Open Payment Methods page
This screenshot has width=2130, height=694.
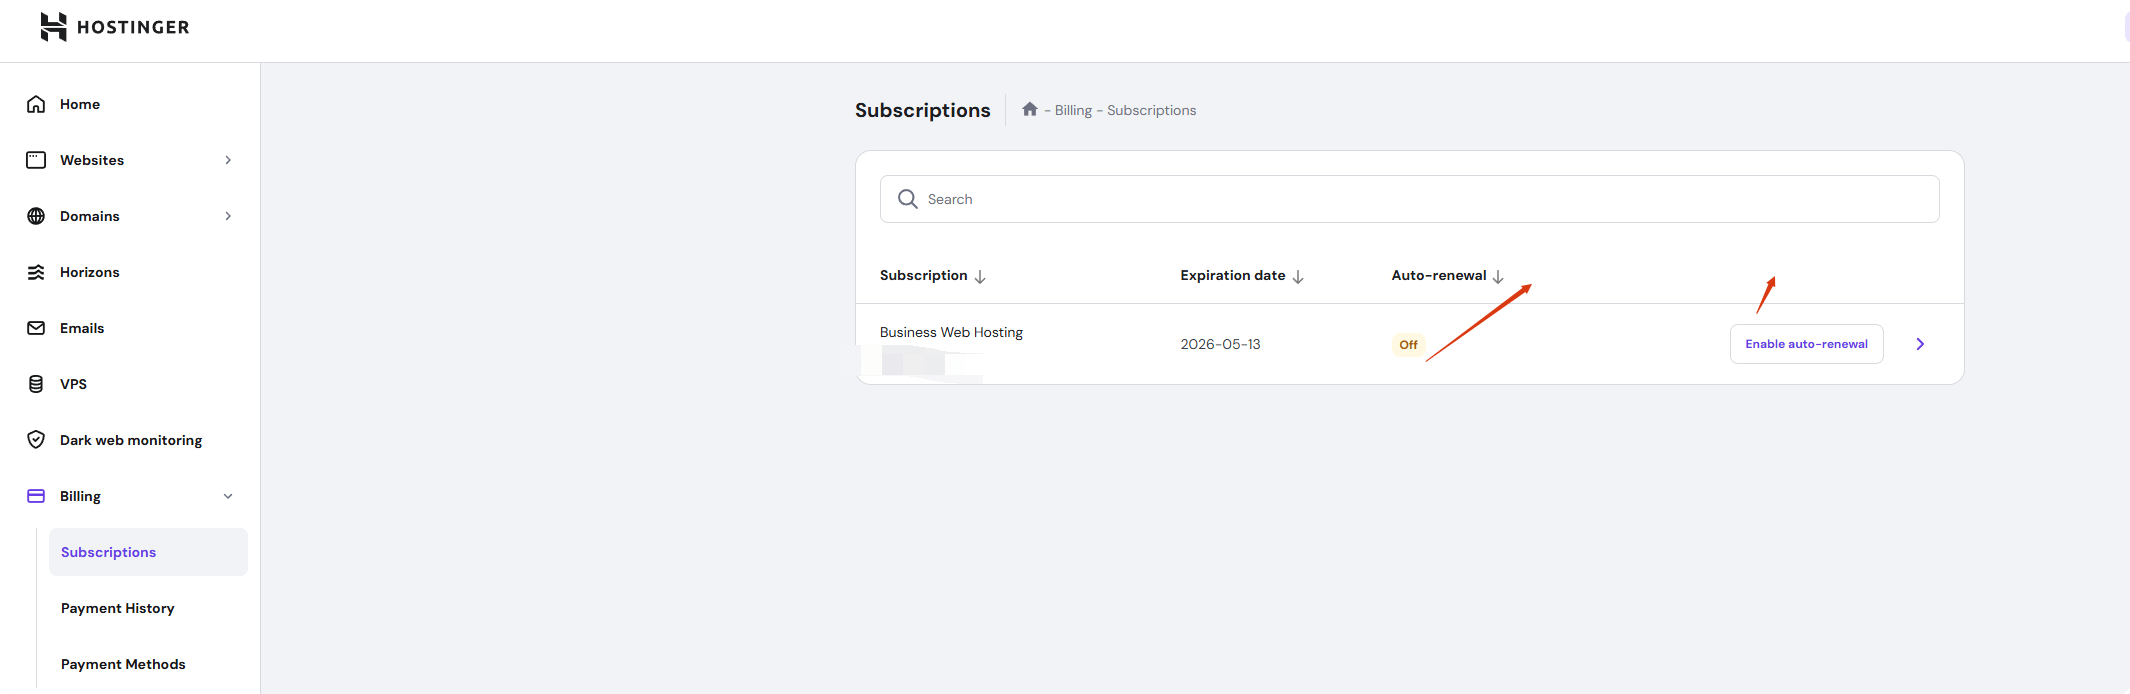pos(123,664)
